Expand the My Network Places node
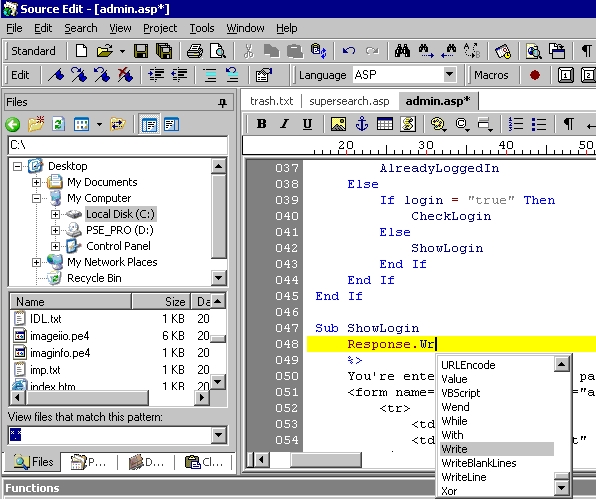This screenshot has width=596, height=499. [x=36, y=262]
